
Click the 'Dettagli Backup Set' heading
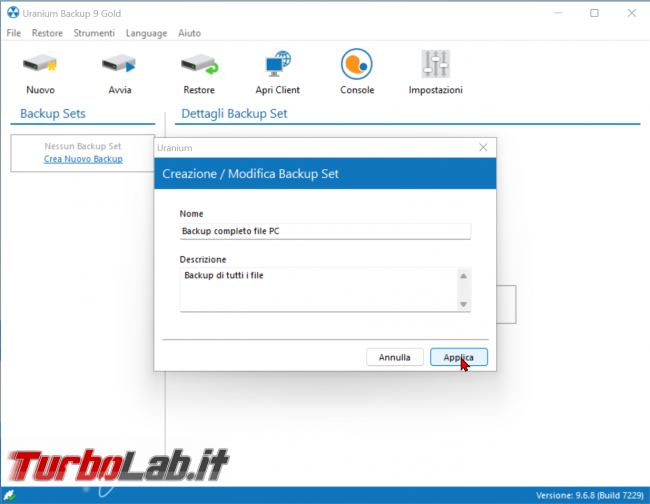click(234, 114)
